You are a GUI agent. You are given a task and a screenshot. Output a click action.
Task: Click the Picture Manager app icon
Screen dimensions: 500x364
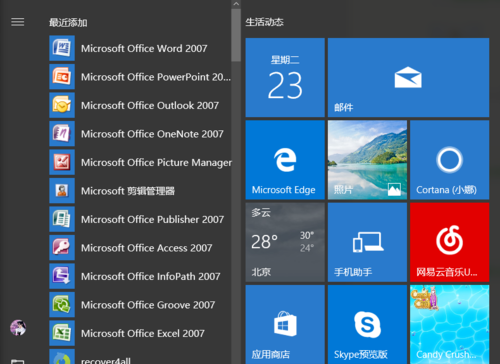point(62,162)
